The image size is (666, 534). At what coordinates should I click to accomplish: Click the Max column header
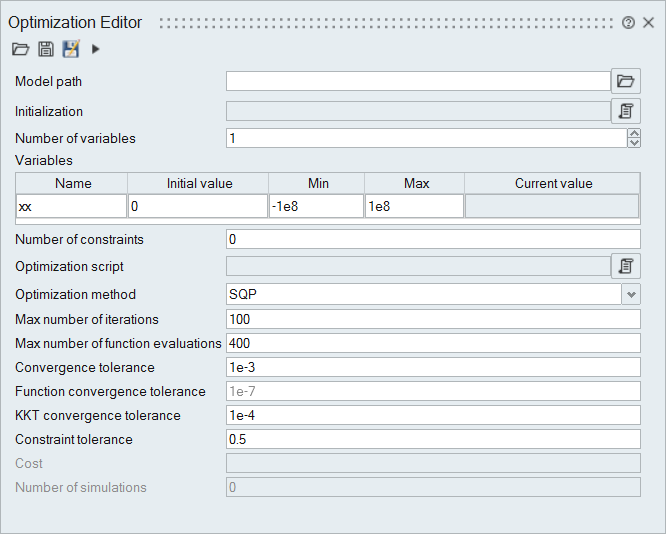point(415,183)
